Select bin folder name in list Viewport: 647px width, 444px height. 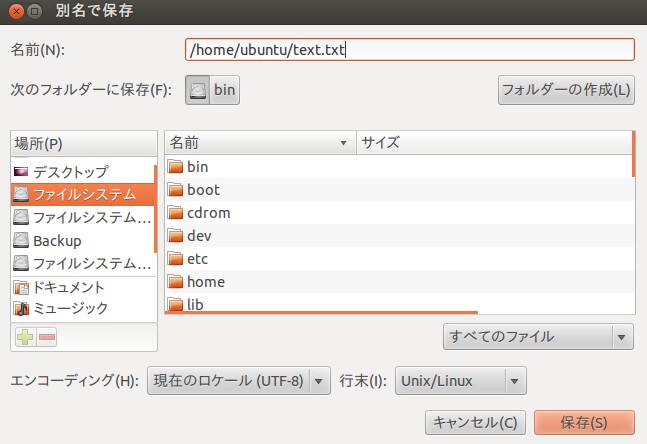198,167
